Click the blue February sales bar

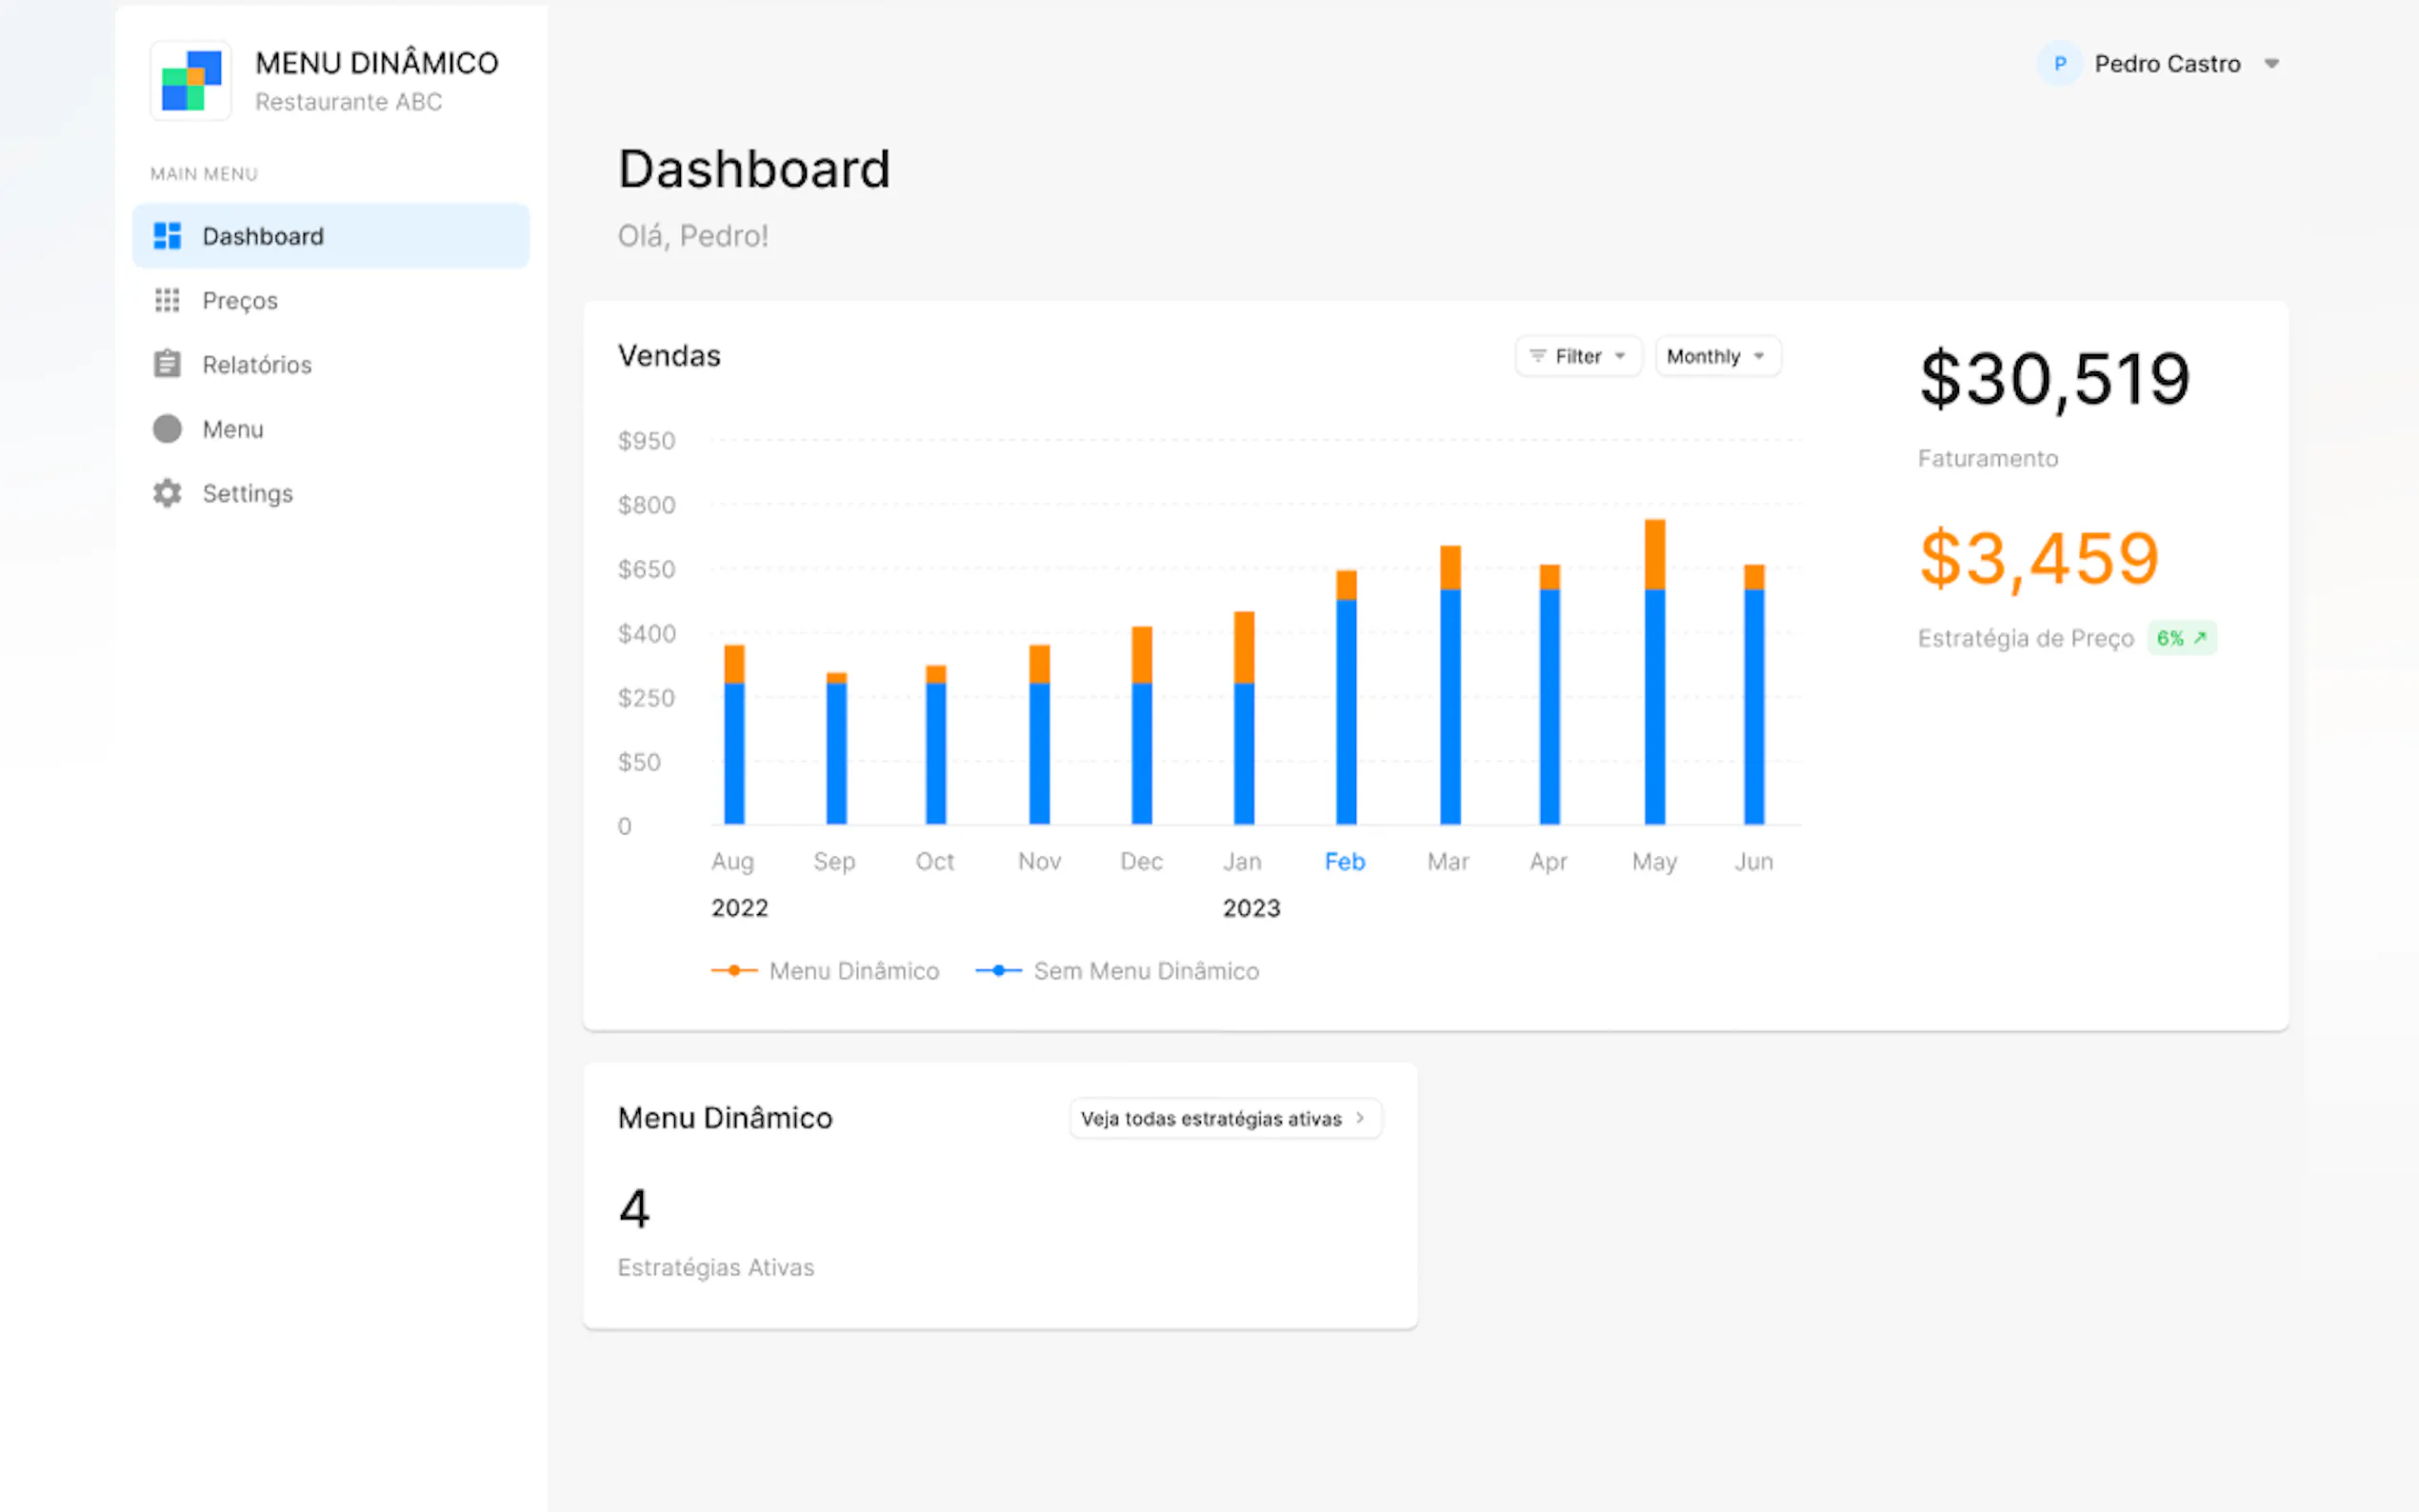(x=1346, y=711)
